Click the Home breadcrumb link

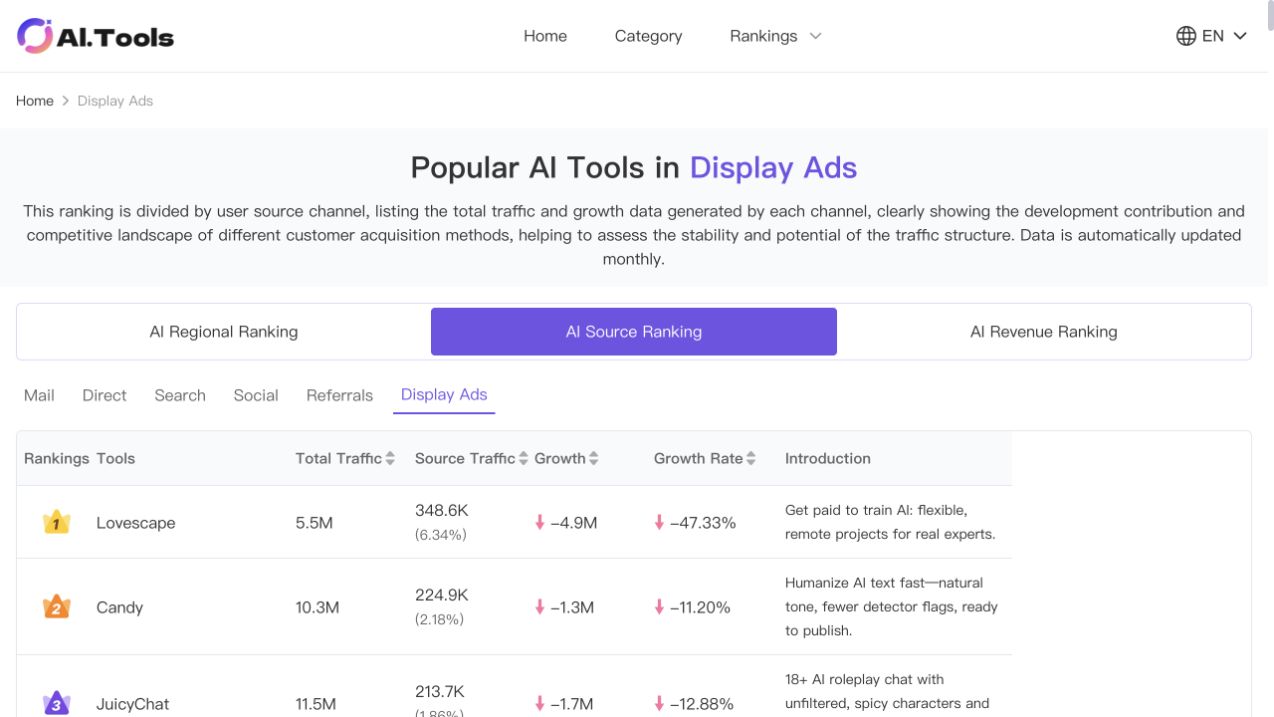[35, 101]
